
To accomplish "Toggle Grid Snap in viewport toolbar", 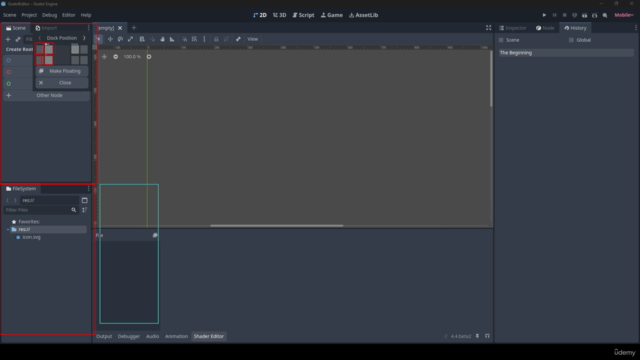I will click(x=195, y=39).
